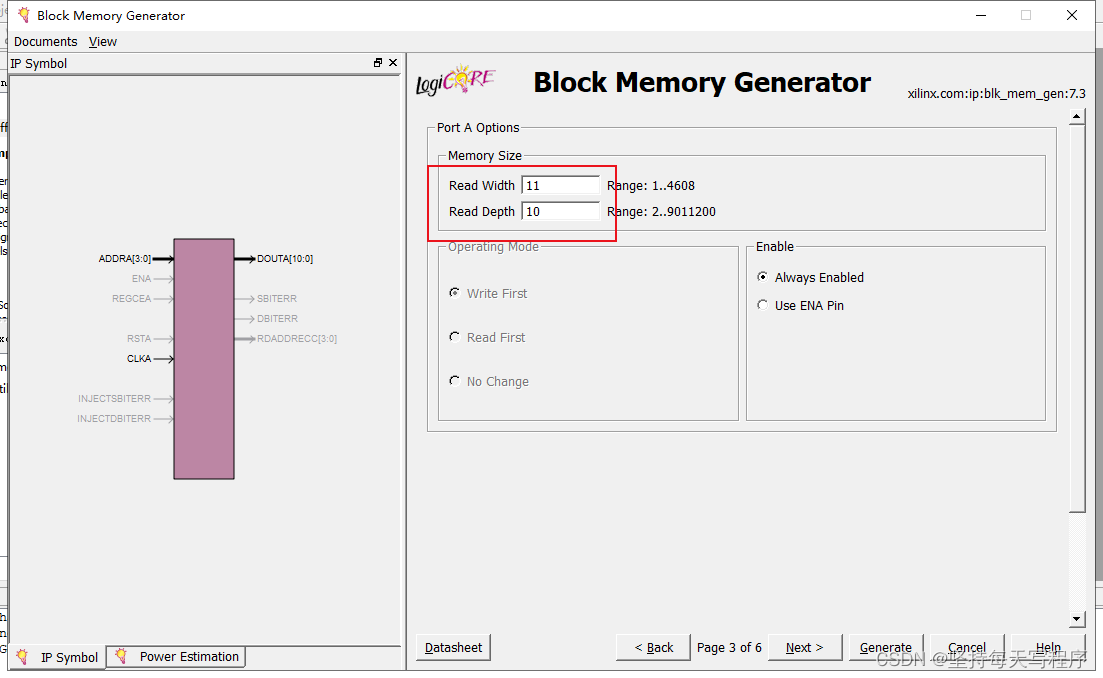Enable the Always Enabled option
The height and width of the screenshot is (678, 1103).
(762, 277)
